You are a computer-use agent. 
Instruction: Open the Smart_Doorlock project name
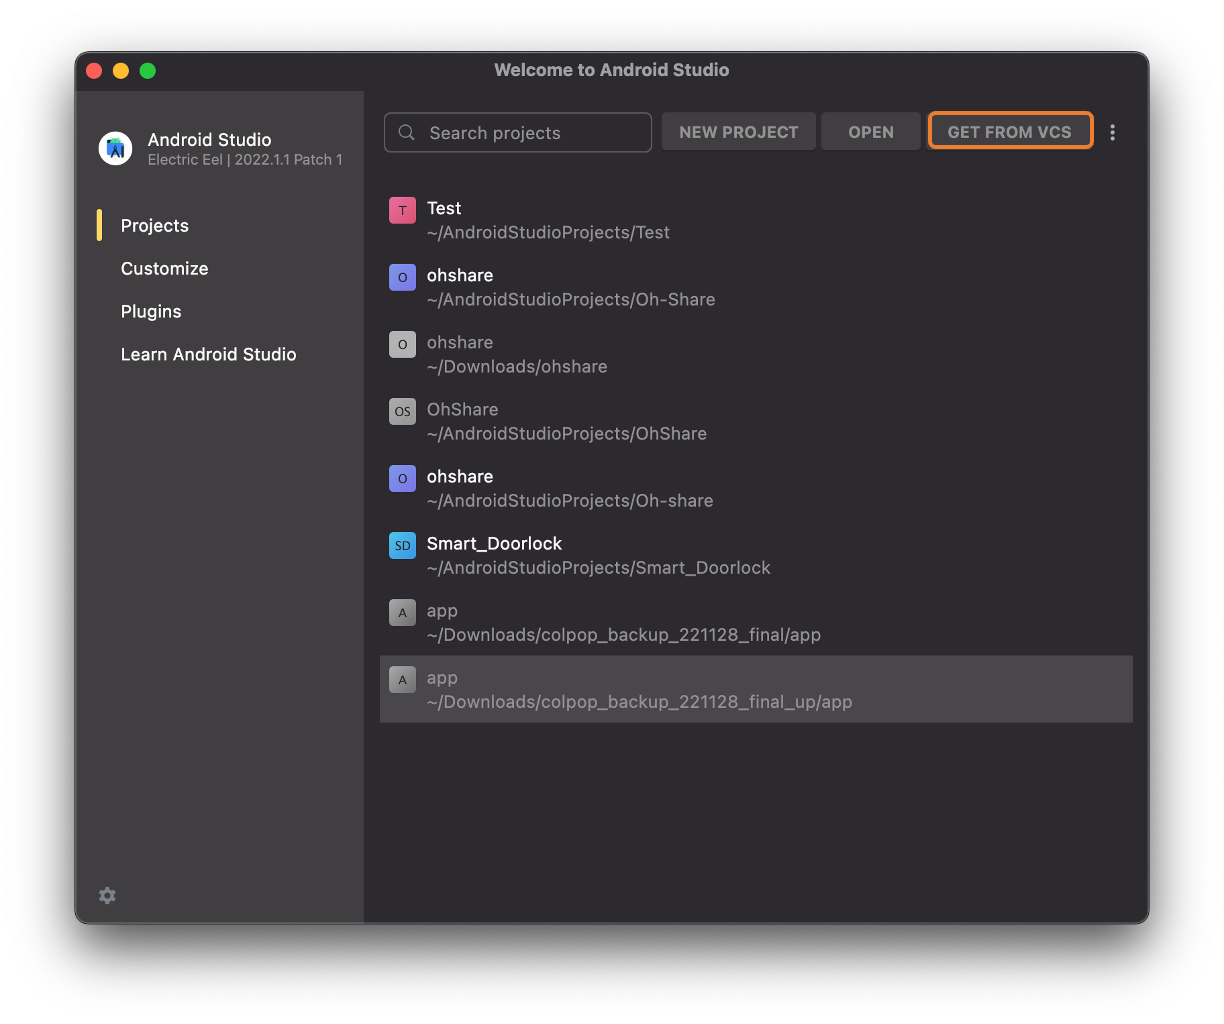(x=494, y=543)
